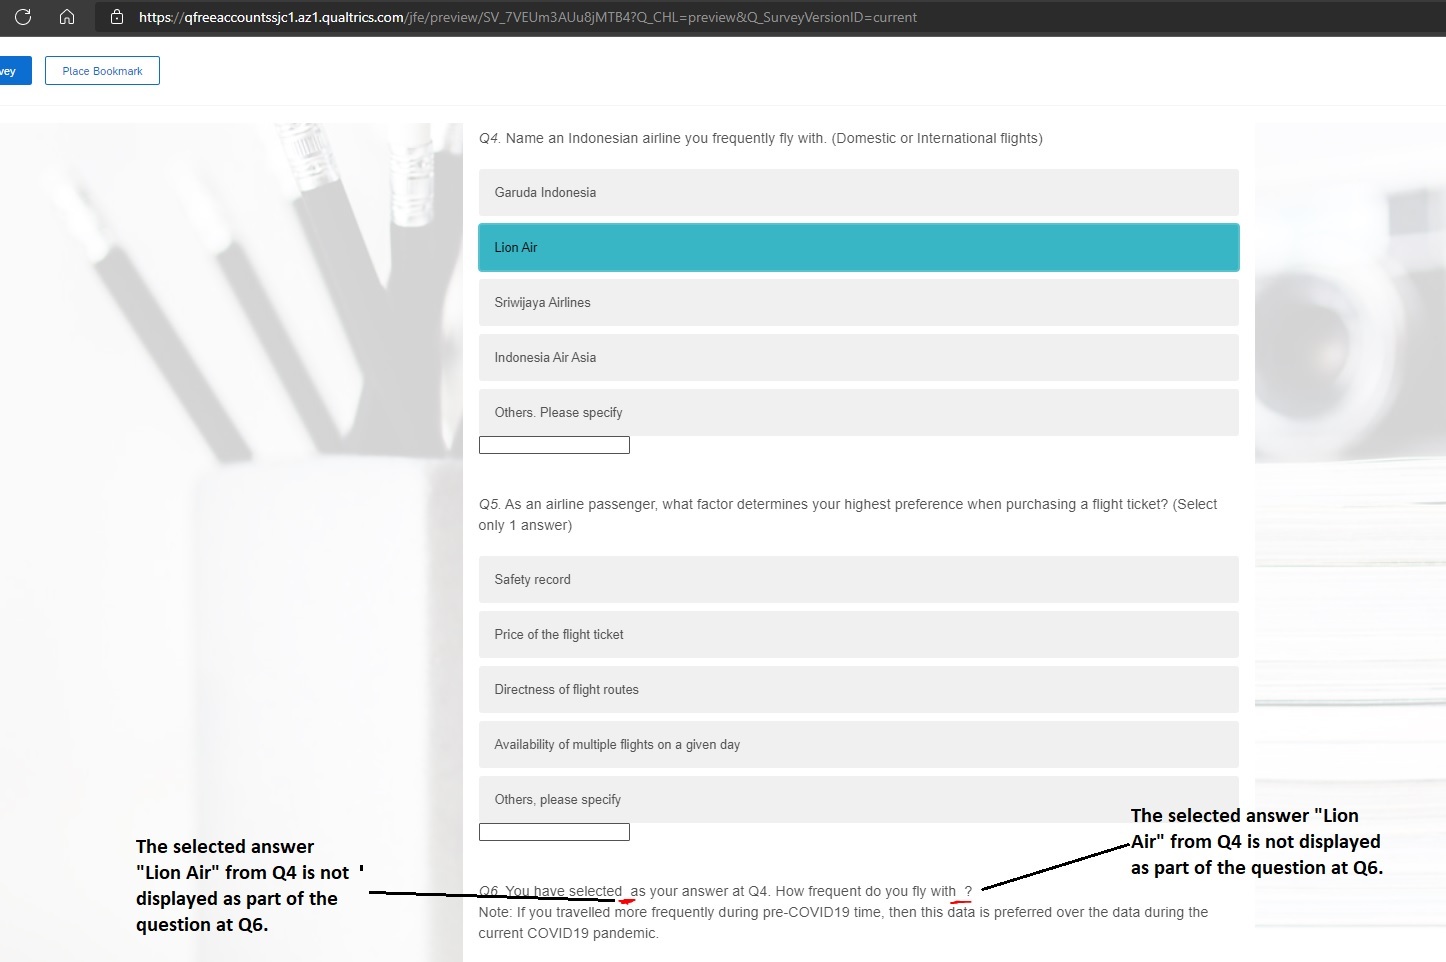This screenshot has width=1446, height=962.
Task: Choose Price of the flight ticket
Action: click(858, 634)
